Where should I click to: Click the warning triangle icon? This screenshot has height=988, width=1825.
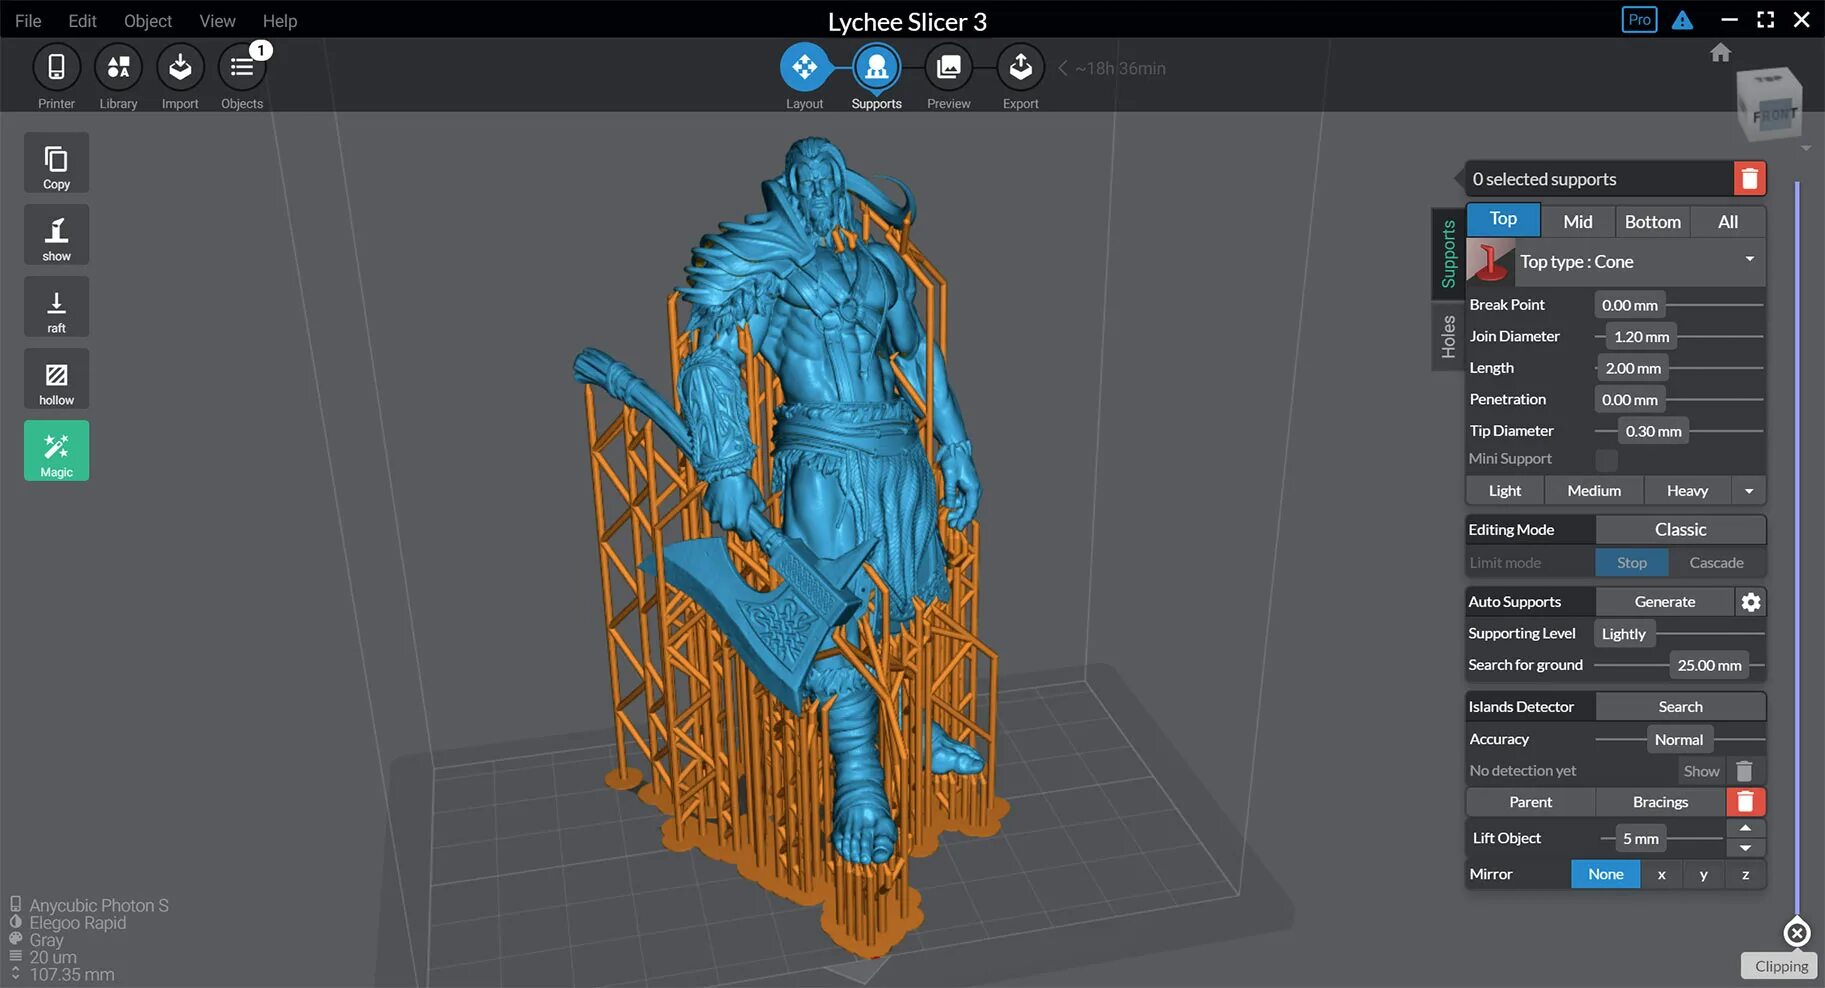click(1683, 20)
